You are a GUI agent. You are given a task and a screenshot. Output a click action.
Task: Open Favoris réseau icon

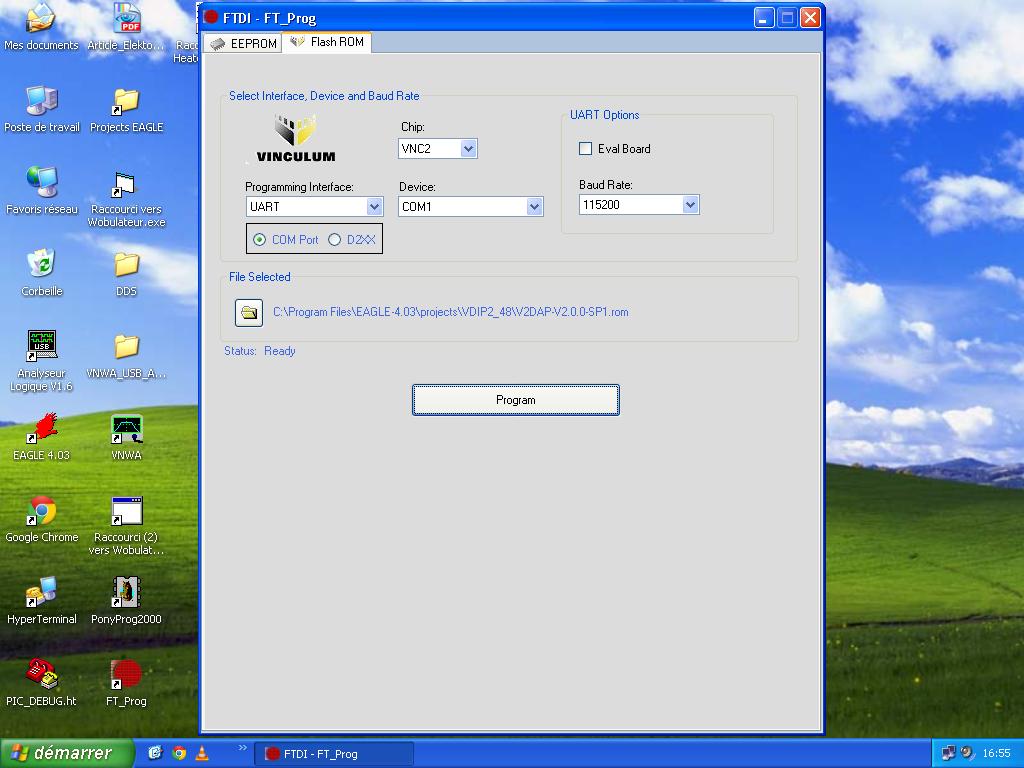[42, 191]
